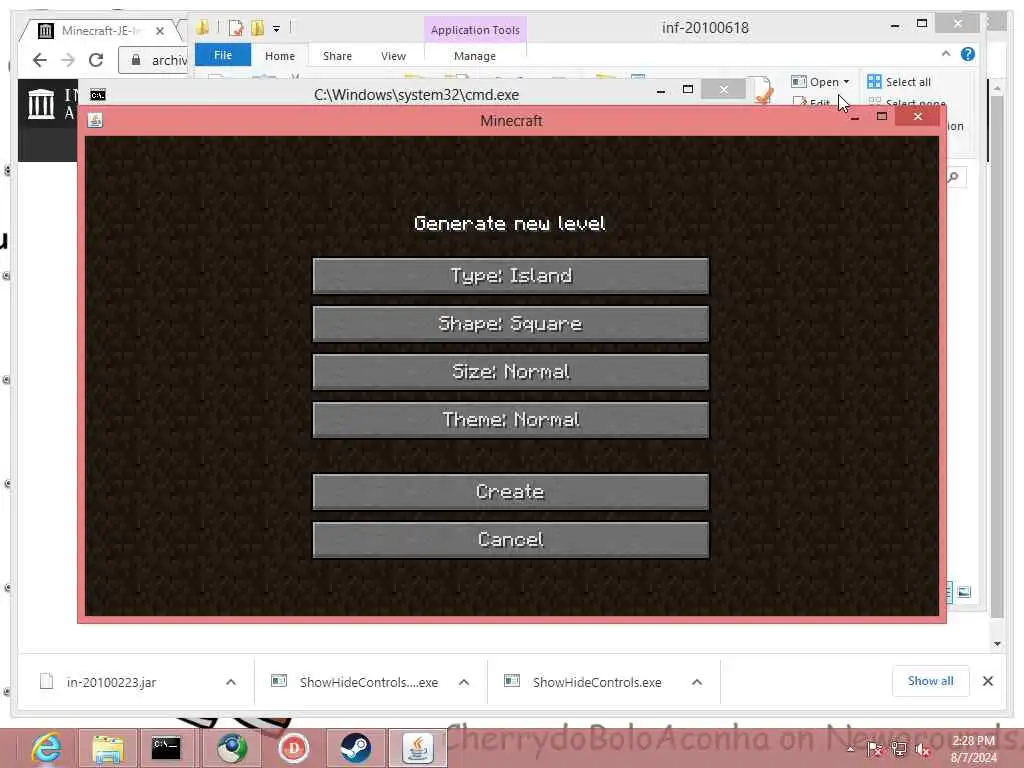The width and height of the screenshot is (1024, 768).
Task: Open the View ribbon tab
Action: point(393,56)
